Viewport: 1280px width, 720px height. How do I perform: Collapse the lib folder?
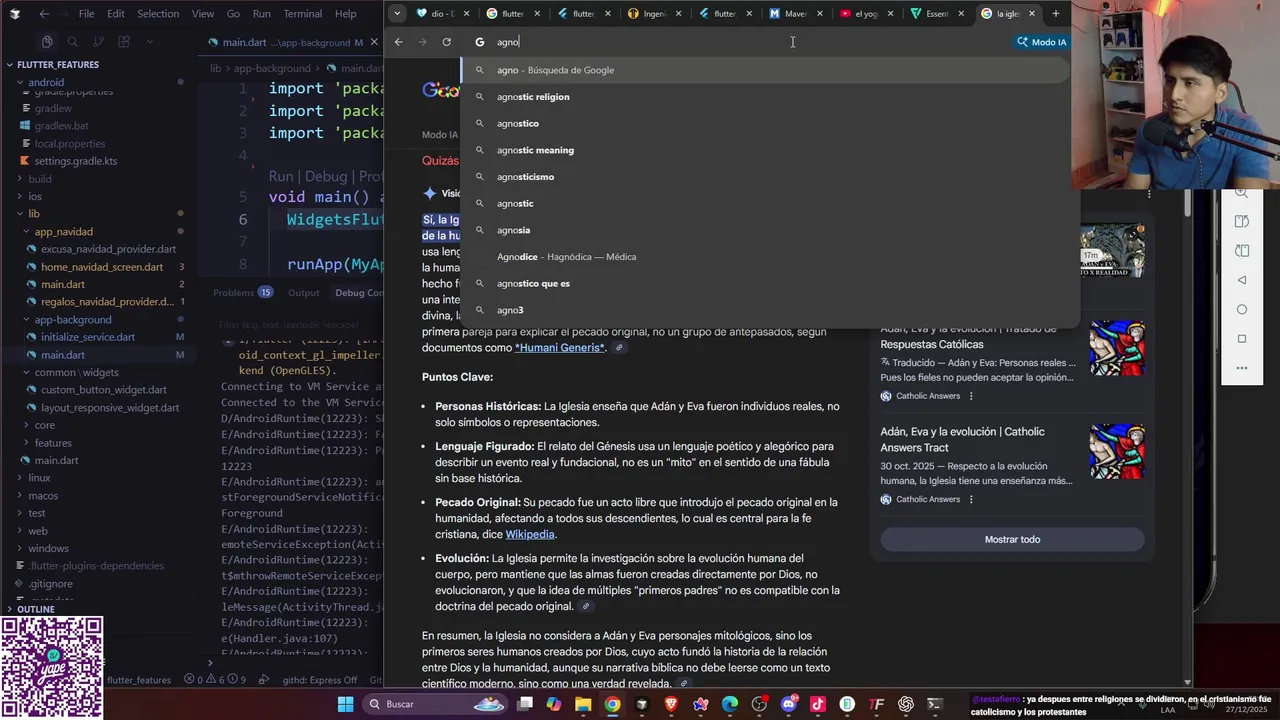click(x=34, y=214)
